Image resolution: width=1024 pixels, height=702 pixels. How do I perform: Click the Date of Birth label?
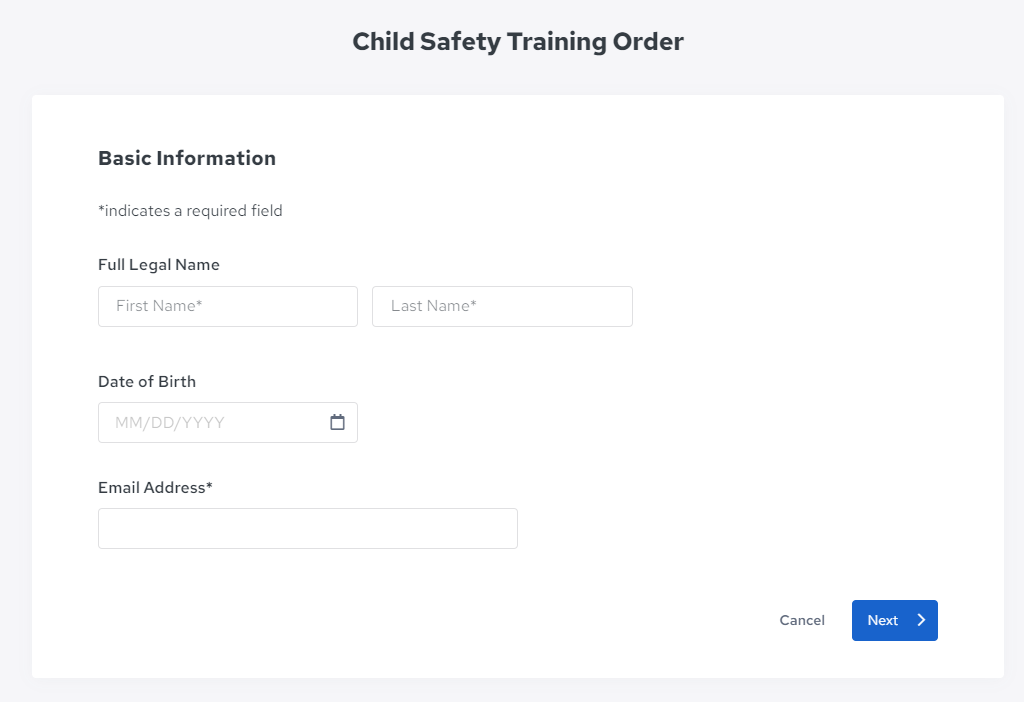tap(147, 381)
